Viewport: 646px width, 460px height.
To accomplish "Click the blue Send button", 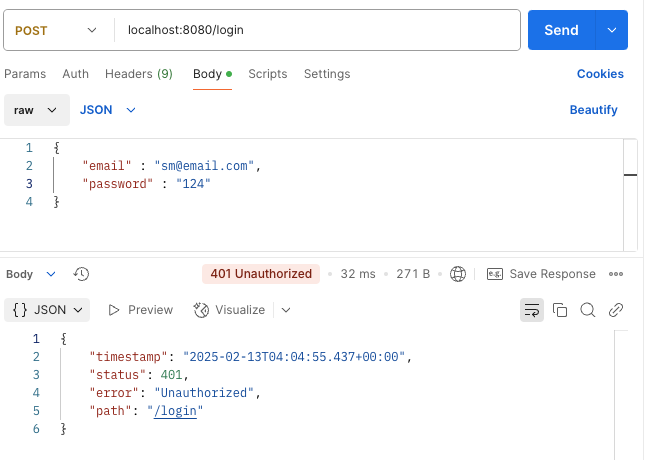I will [x=562, y=30].
